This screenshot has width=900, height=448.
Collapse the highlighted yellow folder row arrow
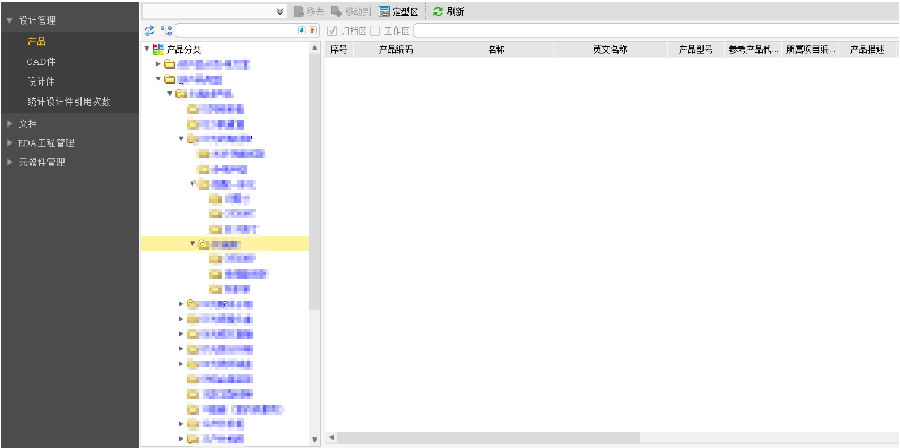click(x=193, y=243)
